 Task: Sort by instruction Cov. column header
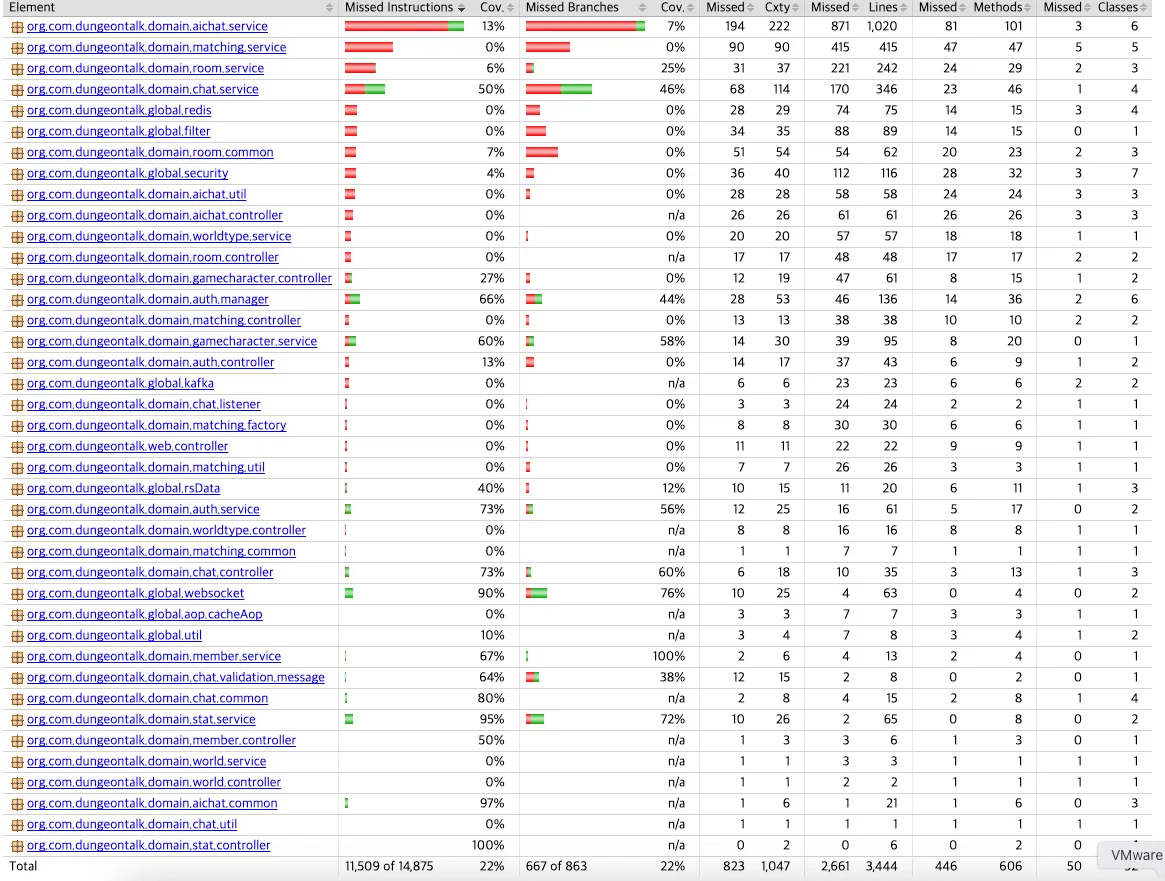(492, 7)
